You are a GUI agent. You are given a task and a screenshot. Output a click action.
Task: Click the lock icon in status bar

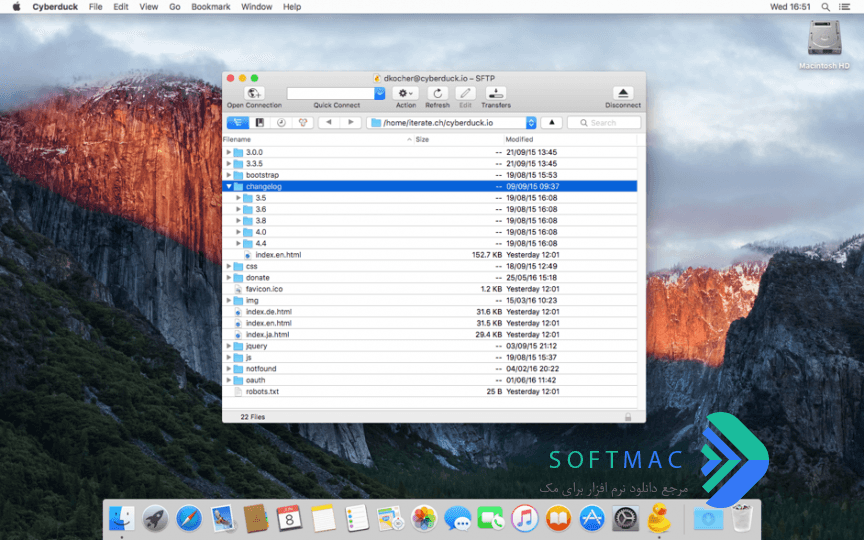(628, 417)
